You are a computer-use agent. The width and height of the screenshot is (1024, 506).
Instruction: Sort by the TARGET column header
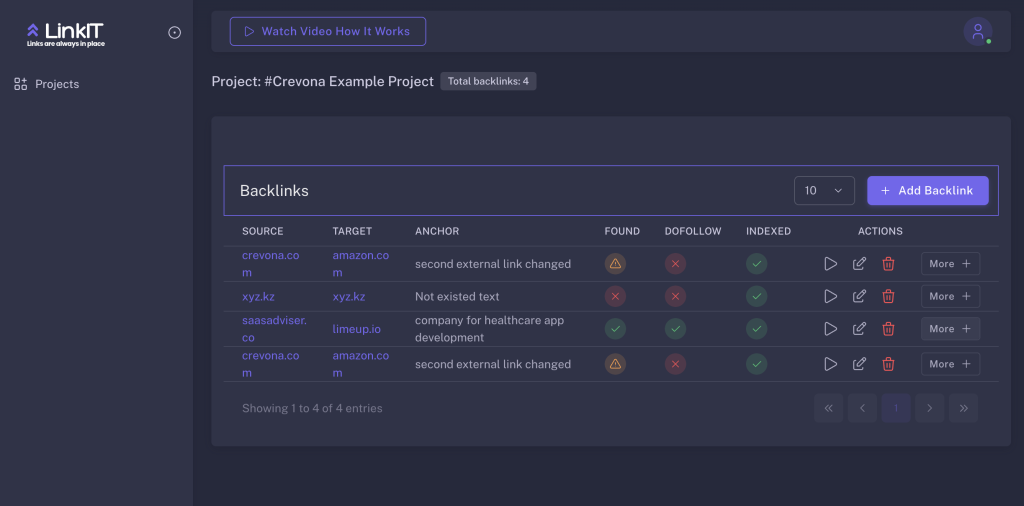tap(352, 231)
